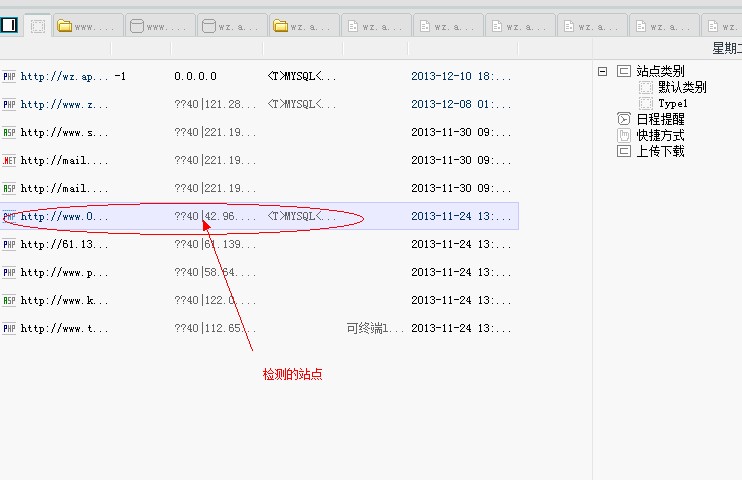Image resolution: width=742 pixels, height=480 pixels.
Task: Click the PHP icon beside http://wz.ap...
Action: tap(9, 76)
